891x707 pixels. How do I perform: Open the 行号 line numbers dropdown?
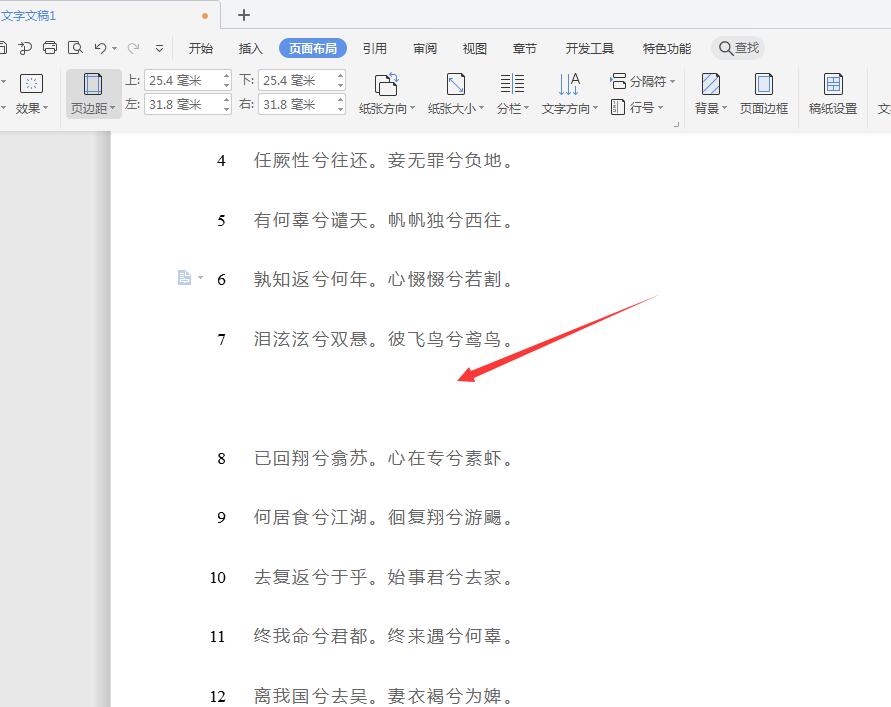click(x=645, y=108)
